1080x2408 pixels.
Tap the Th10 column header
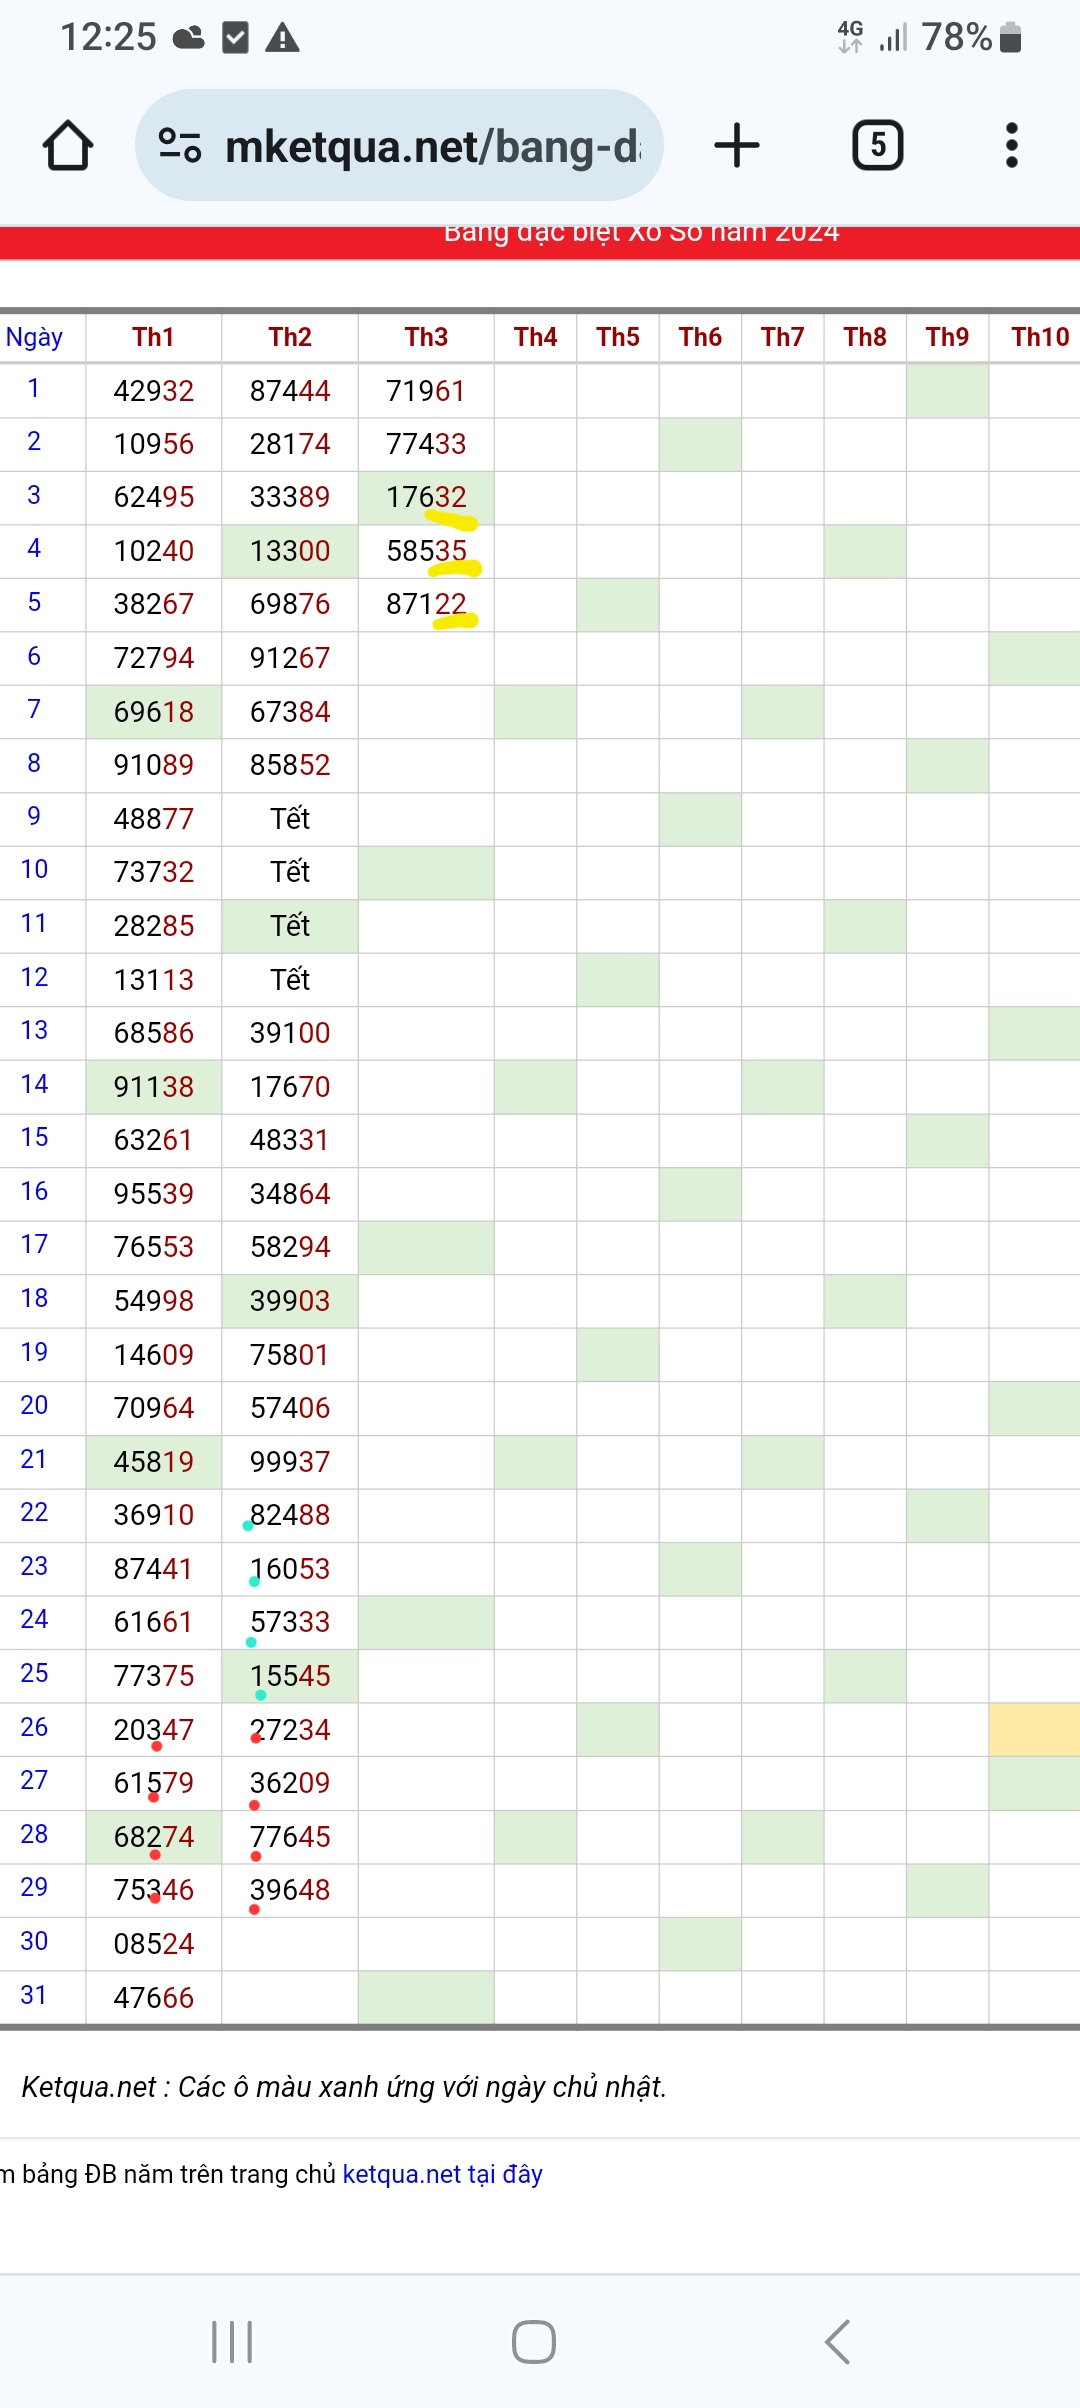(x=1039, y=337)
